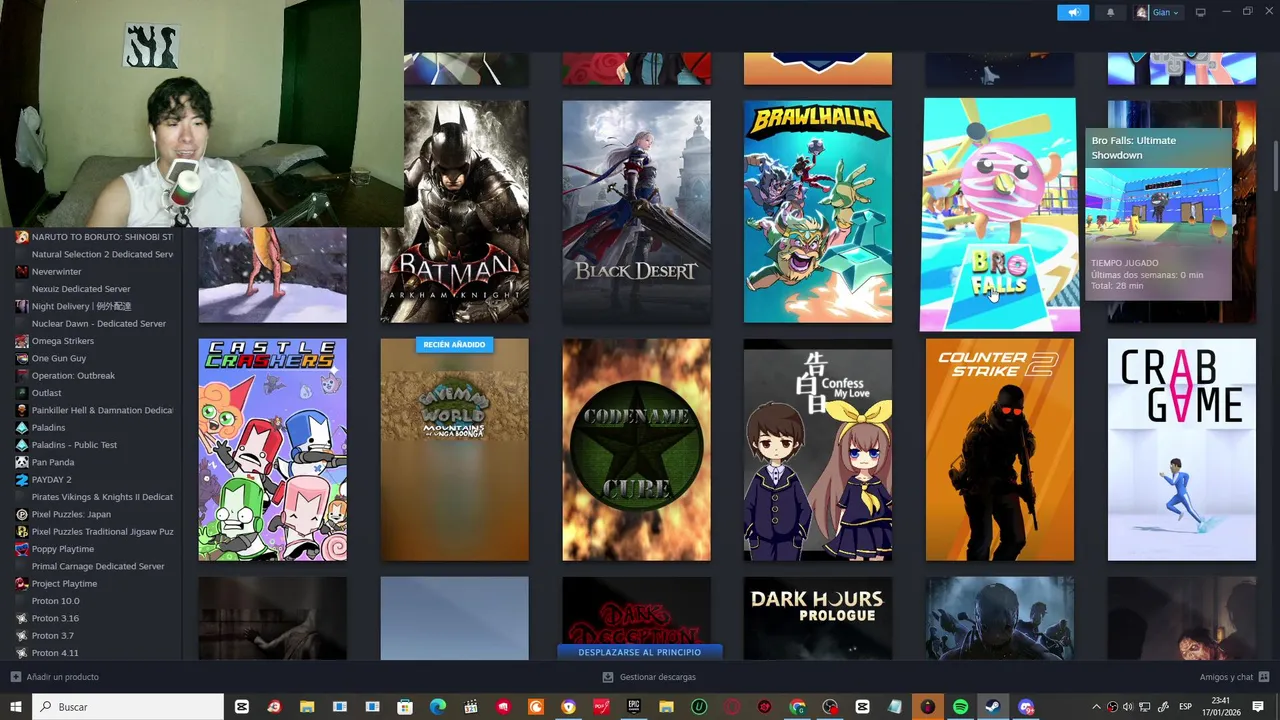Show hidden system tray icons

click(1096, 707)
